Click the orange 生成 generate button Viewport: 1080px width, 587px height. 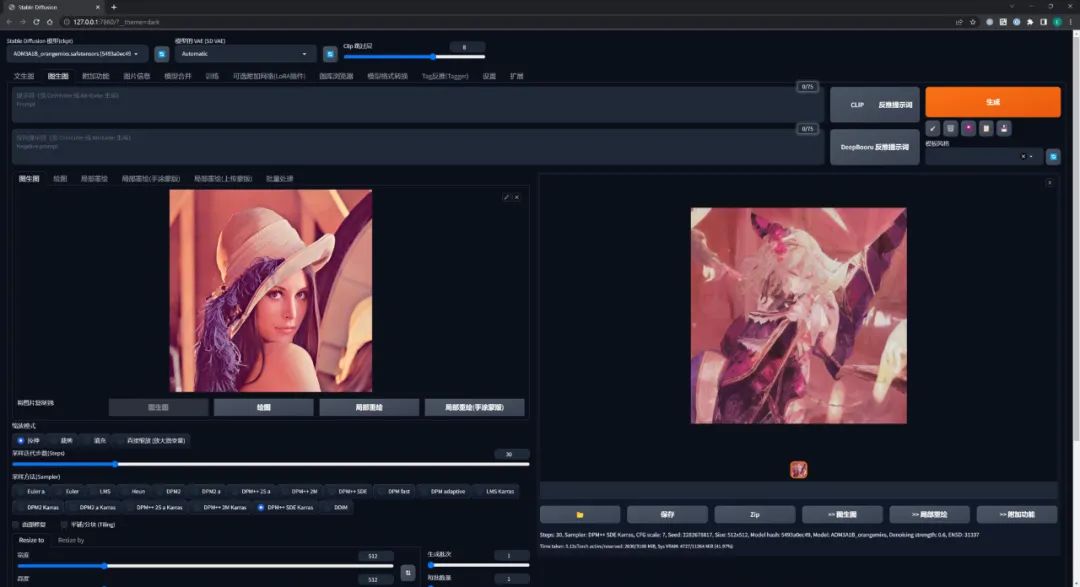coord(993,102)
